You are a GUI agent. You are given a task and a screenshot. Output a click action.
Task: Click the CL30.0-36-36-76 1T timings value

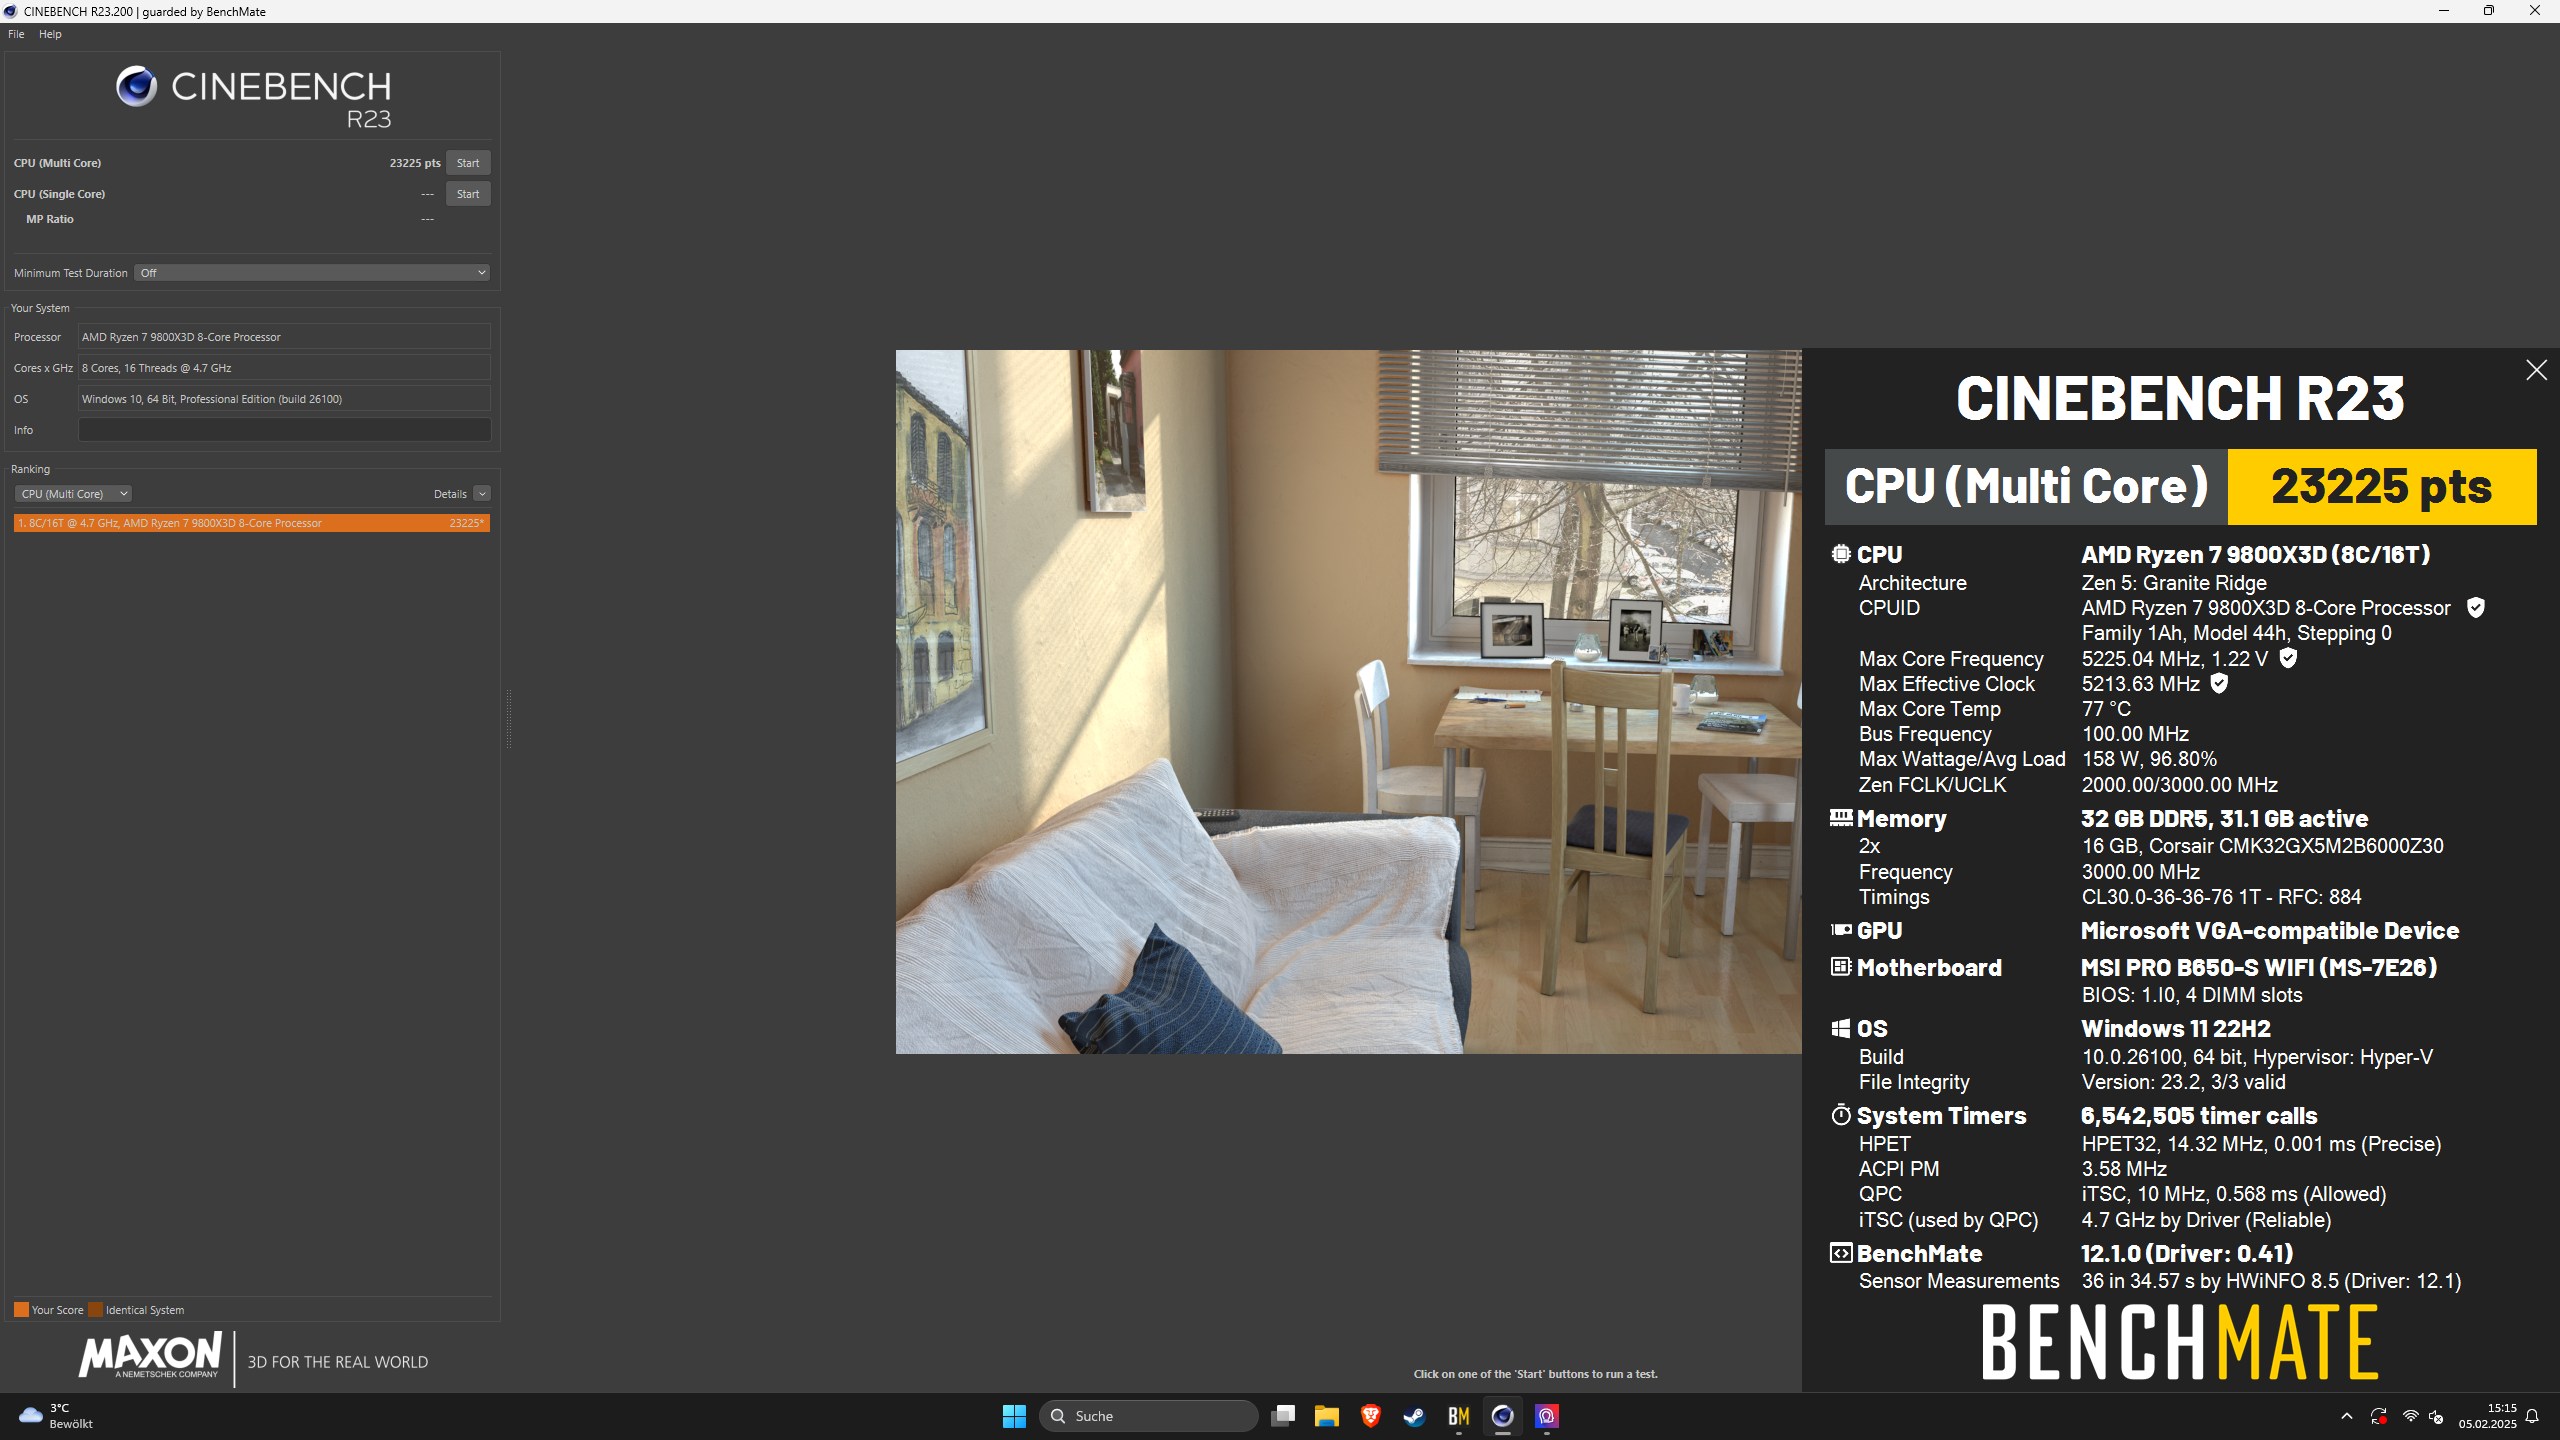tap(2221, 897)
